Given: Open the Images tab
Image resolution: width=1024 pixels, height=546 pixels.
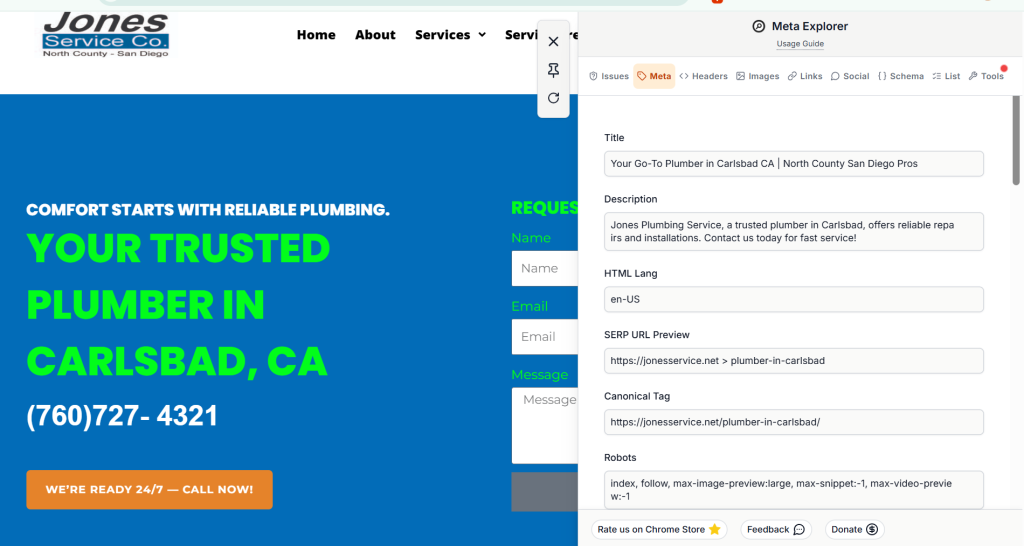Looking at the screenshot, I should [757, 76].
